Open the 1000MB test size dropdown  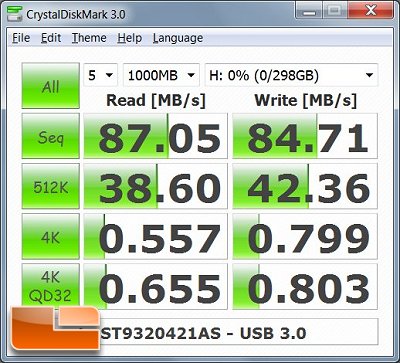coord(162,75)
